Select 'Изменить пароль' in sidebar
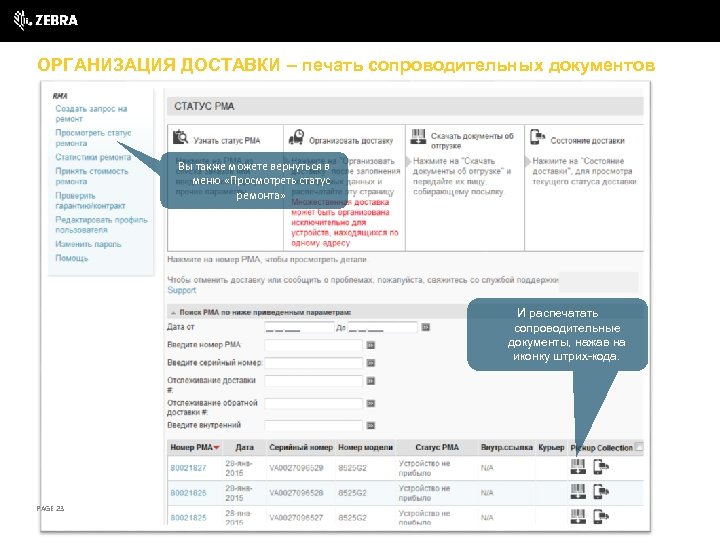Screen dimensions: 720x540 pyautogui.click(x=88, y=244)
